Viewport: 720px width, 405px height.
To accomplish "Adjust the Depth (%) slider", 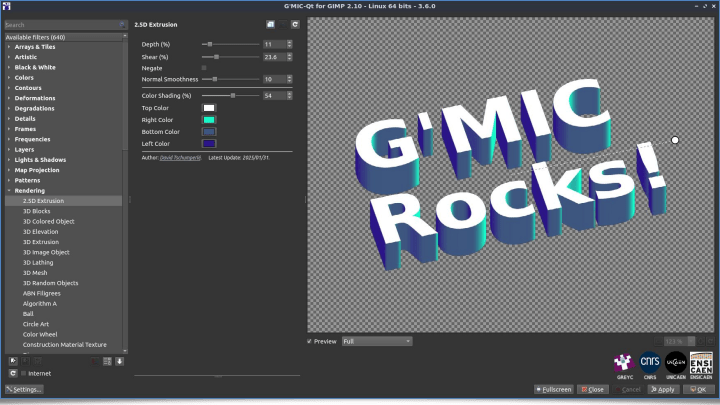I will [x=231, y=45].
